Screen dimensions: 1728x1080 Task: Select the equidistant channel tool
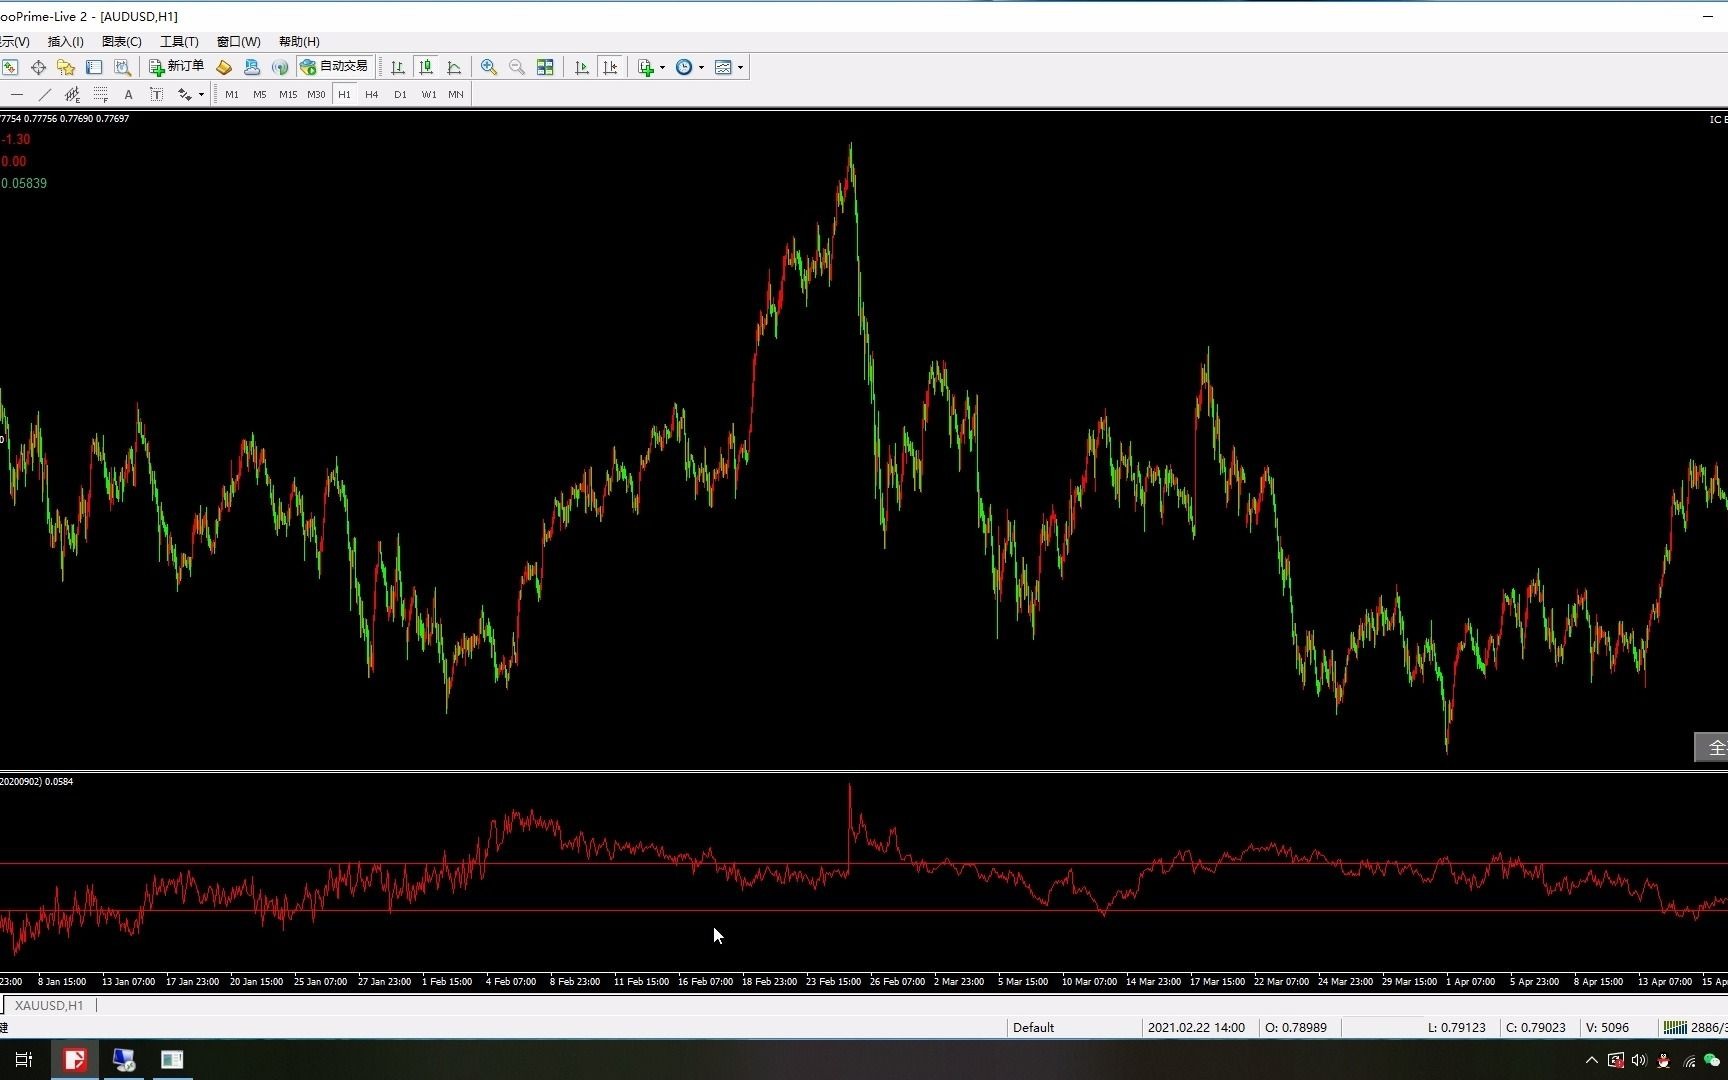[72, 94]
